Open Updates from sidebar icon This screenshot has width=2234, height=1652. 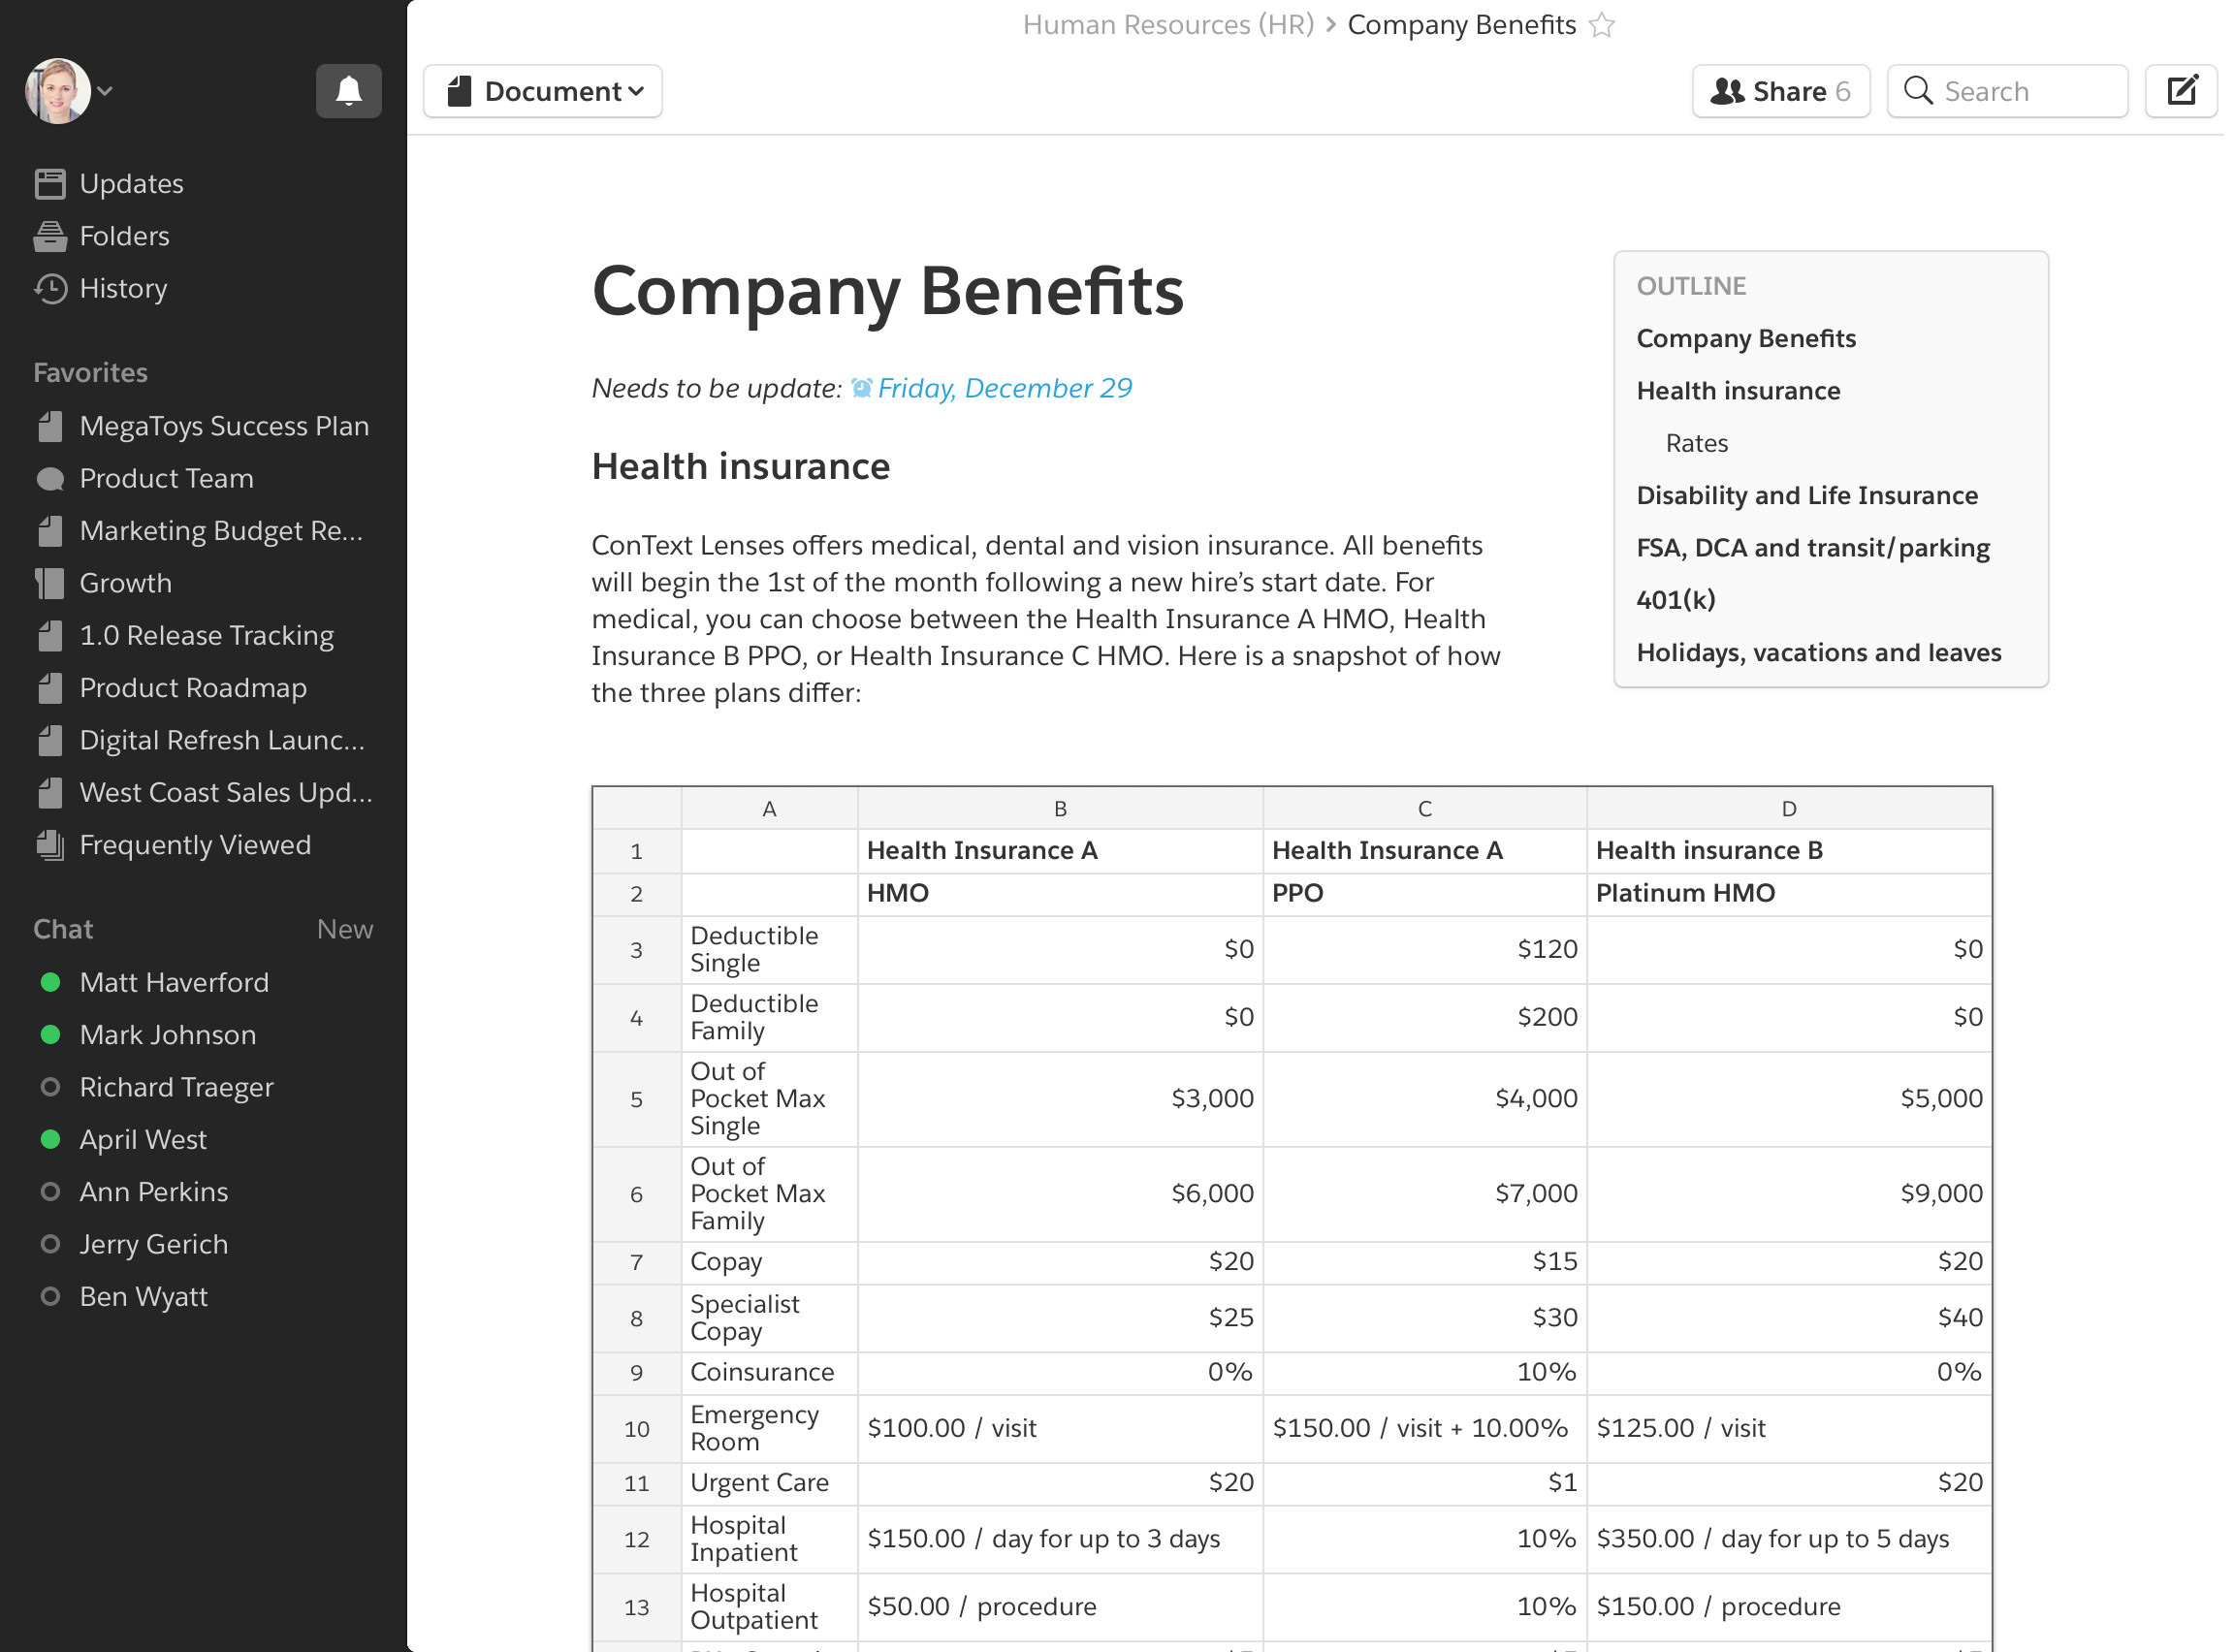pos(50,184)
